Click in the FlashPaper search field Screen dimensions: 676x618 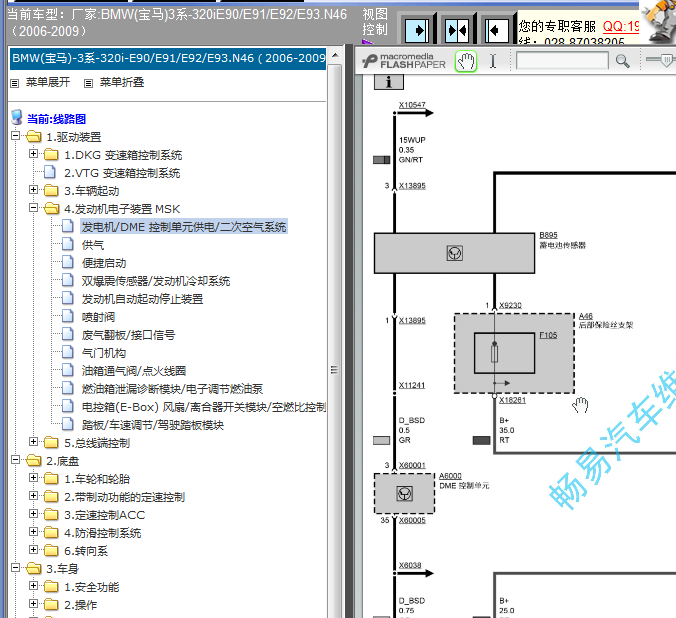(562, 61)
